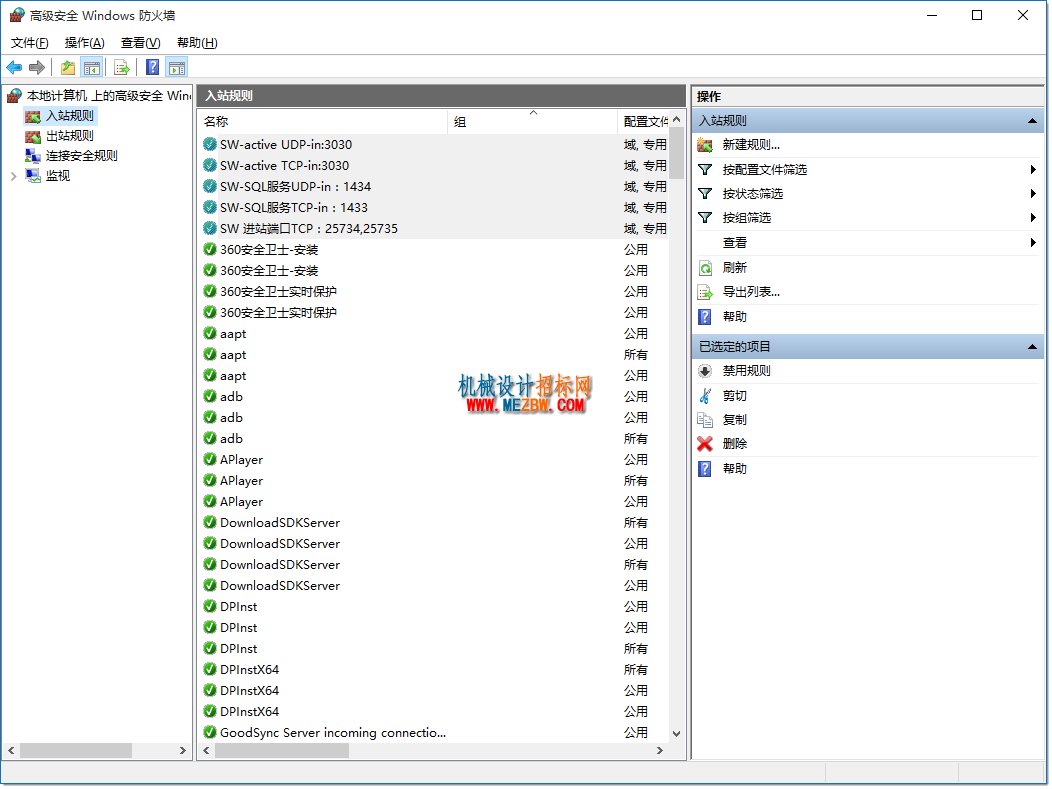Screen dimensions: 1052x789
Task: Click the tree pane horizontal scroll left arrow
Action: click(11, 751)
